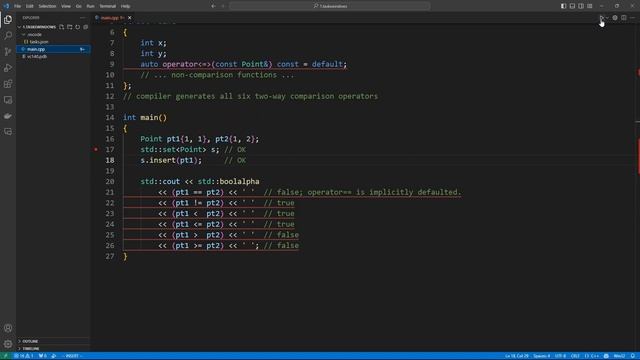
Task: Open the Source Control view
Action: (8, 51)
